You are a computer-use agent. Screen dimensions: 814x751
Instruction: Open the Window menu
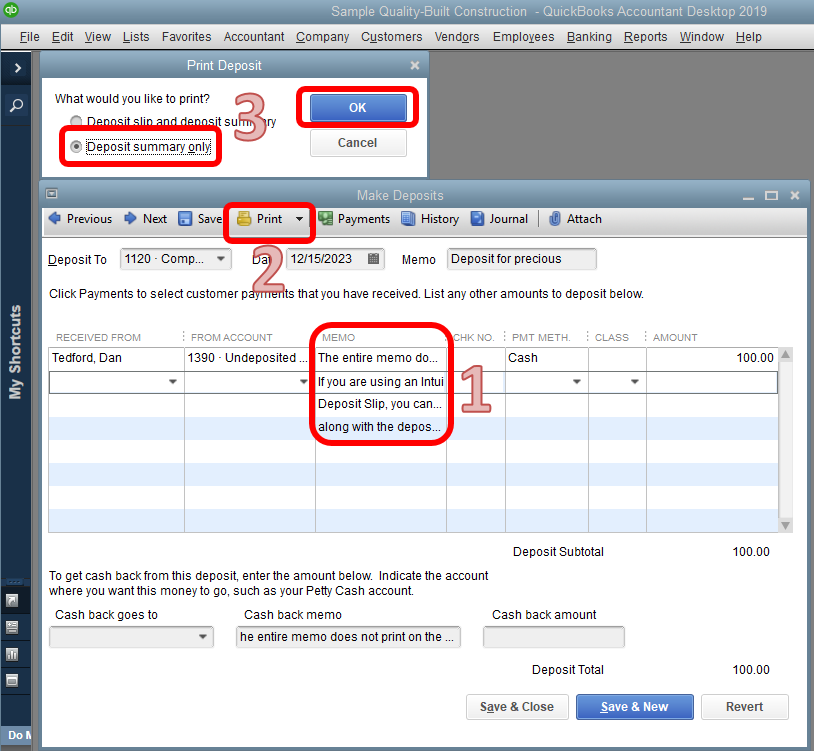point(701,37)
